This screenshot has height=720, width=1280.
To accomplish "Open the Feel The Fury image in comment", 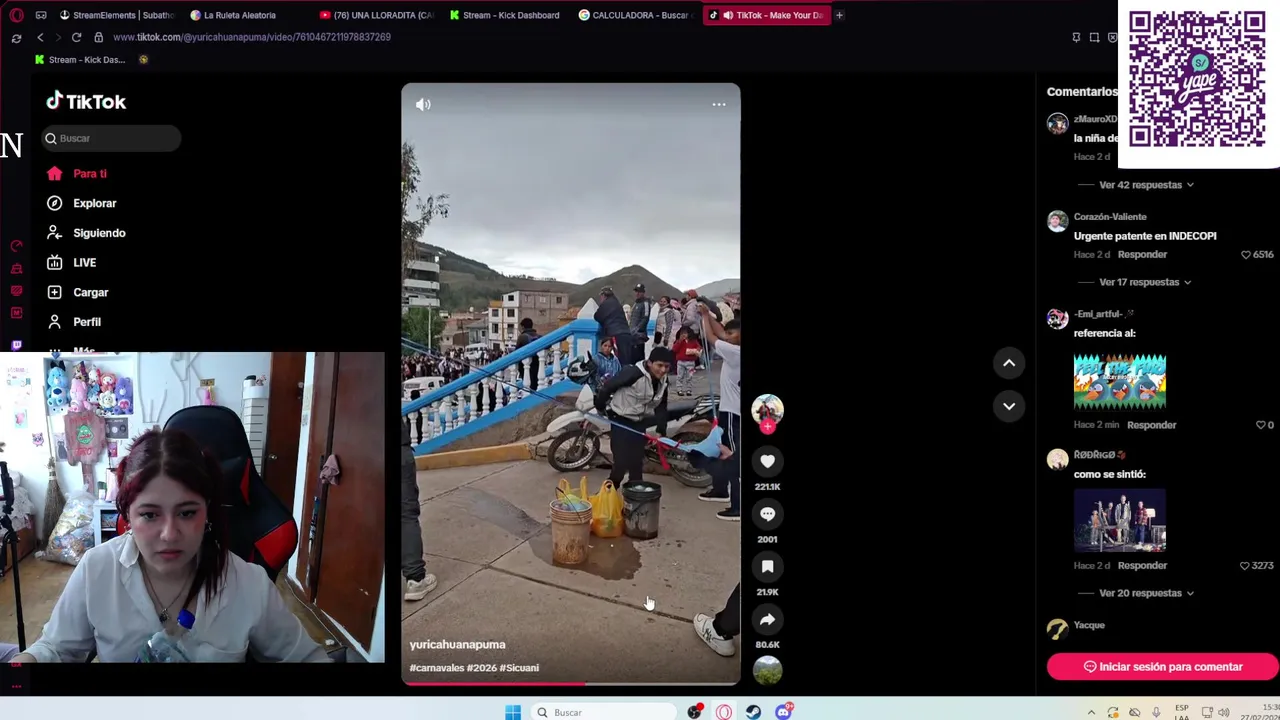I will pos(1120,381).
